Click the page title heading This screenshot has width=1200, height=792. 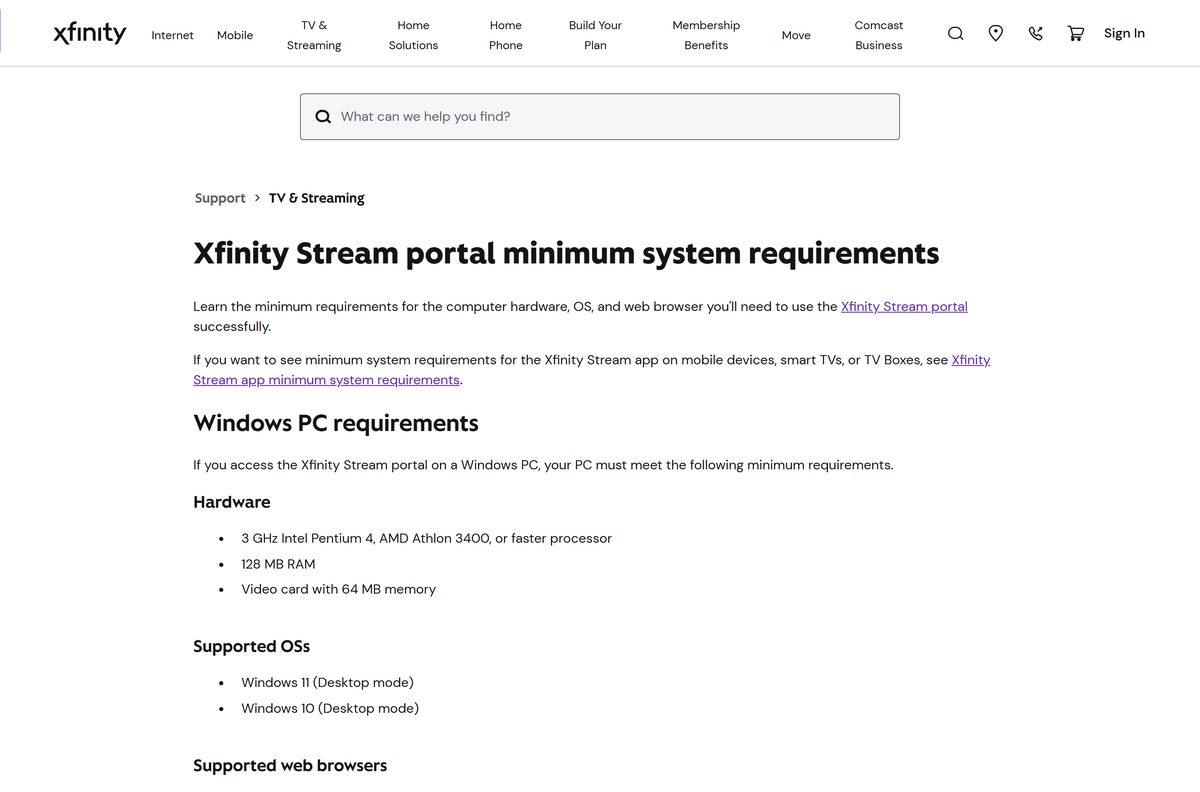coord(566,253)
